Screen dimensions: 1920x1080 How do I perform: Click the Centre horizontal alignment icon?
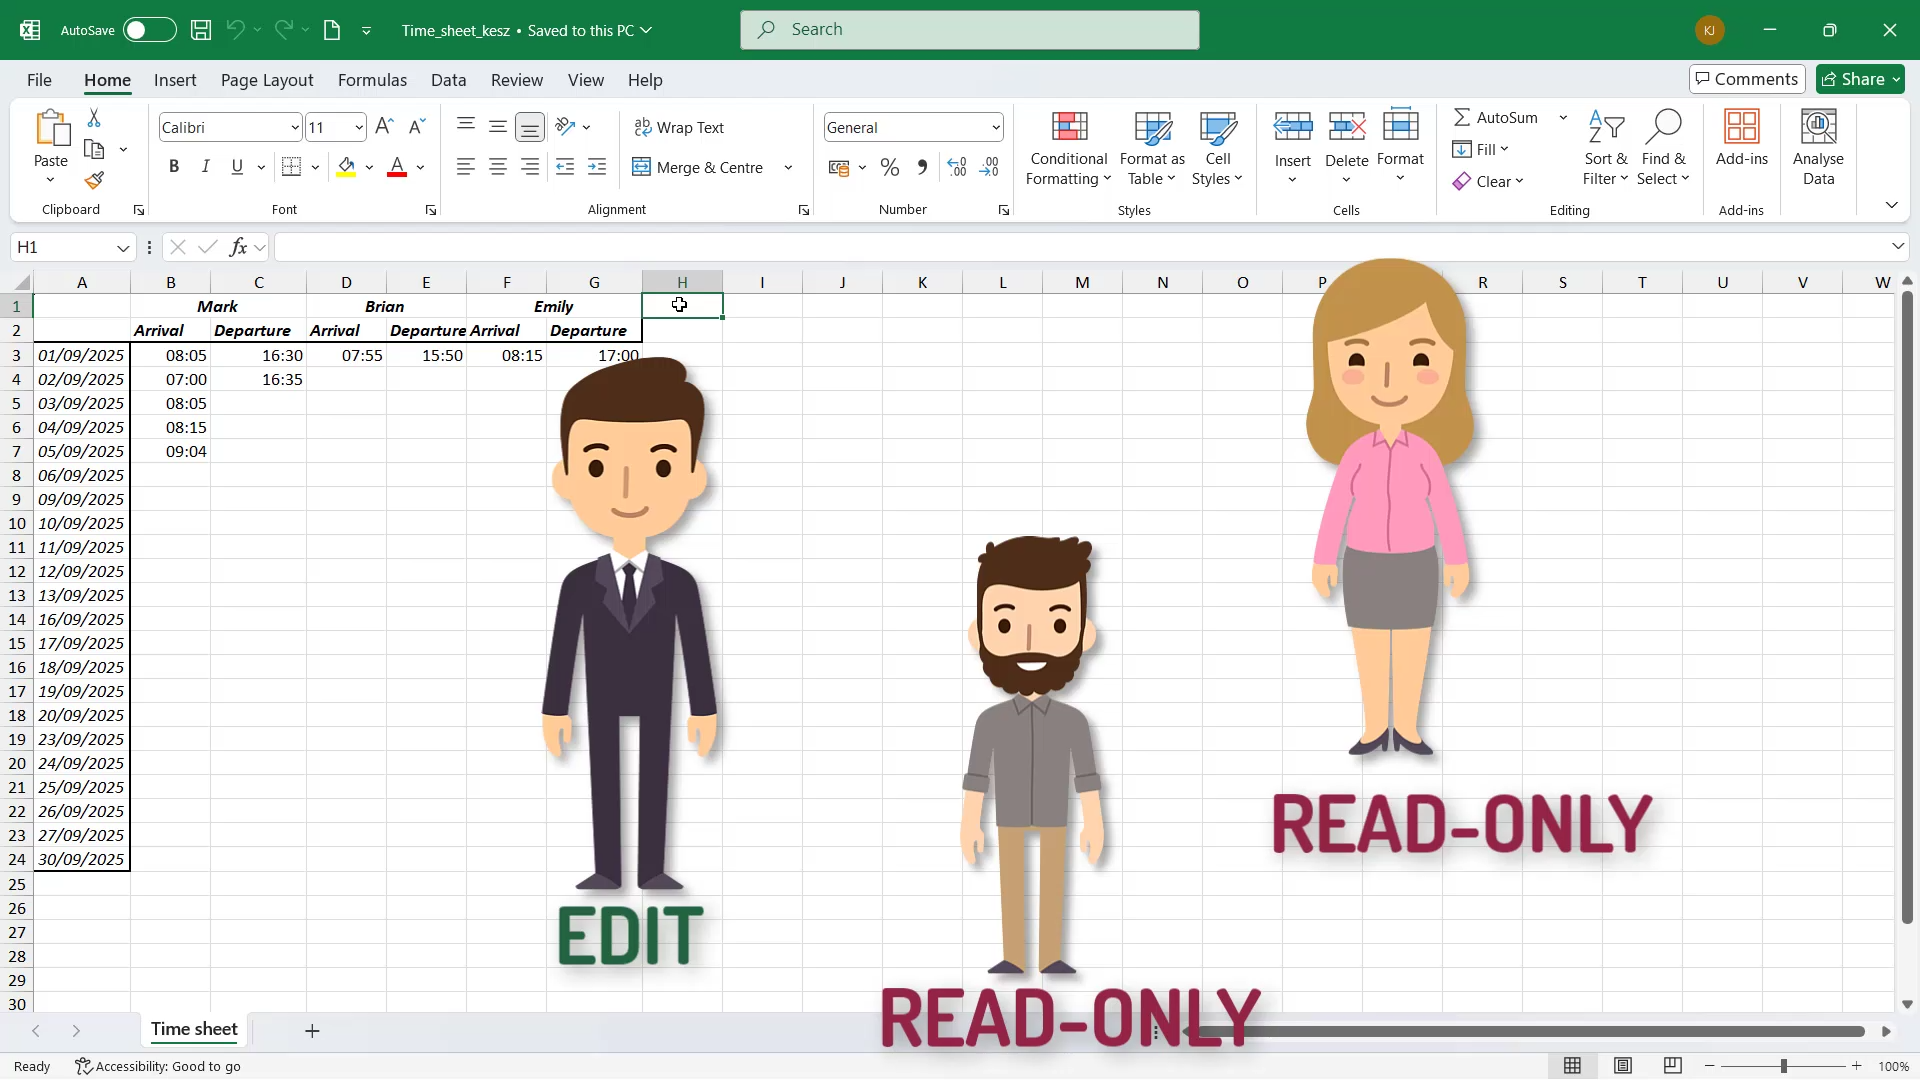497,167
